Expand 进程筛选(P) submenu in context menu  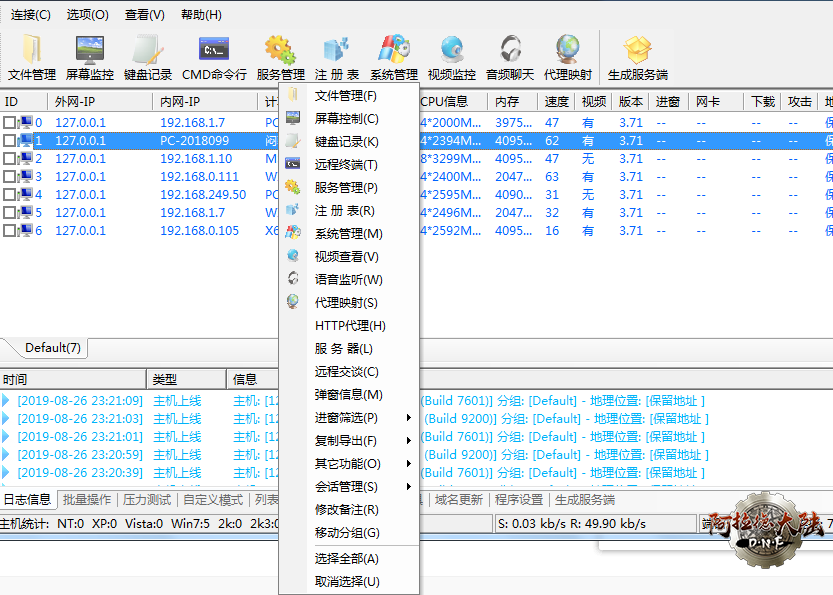[362, 417]
